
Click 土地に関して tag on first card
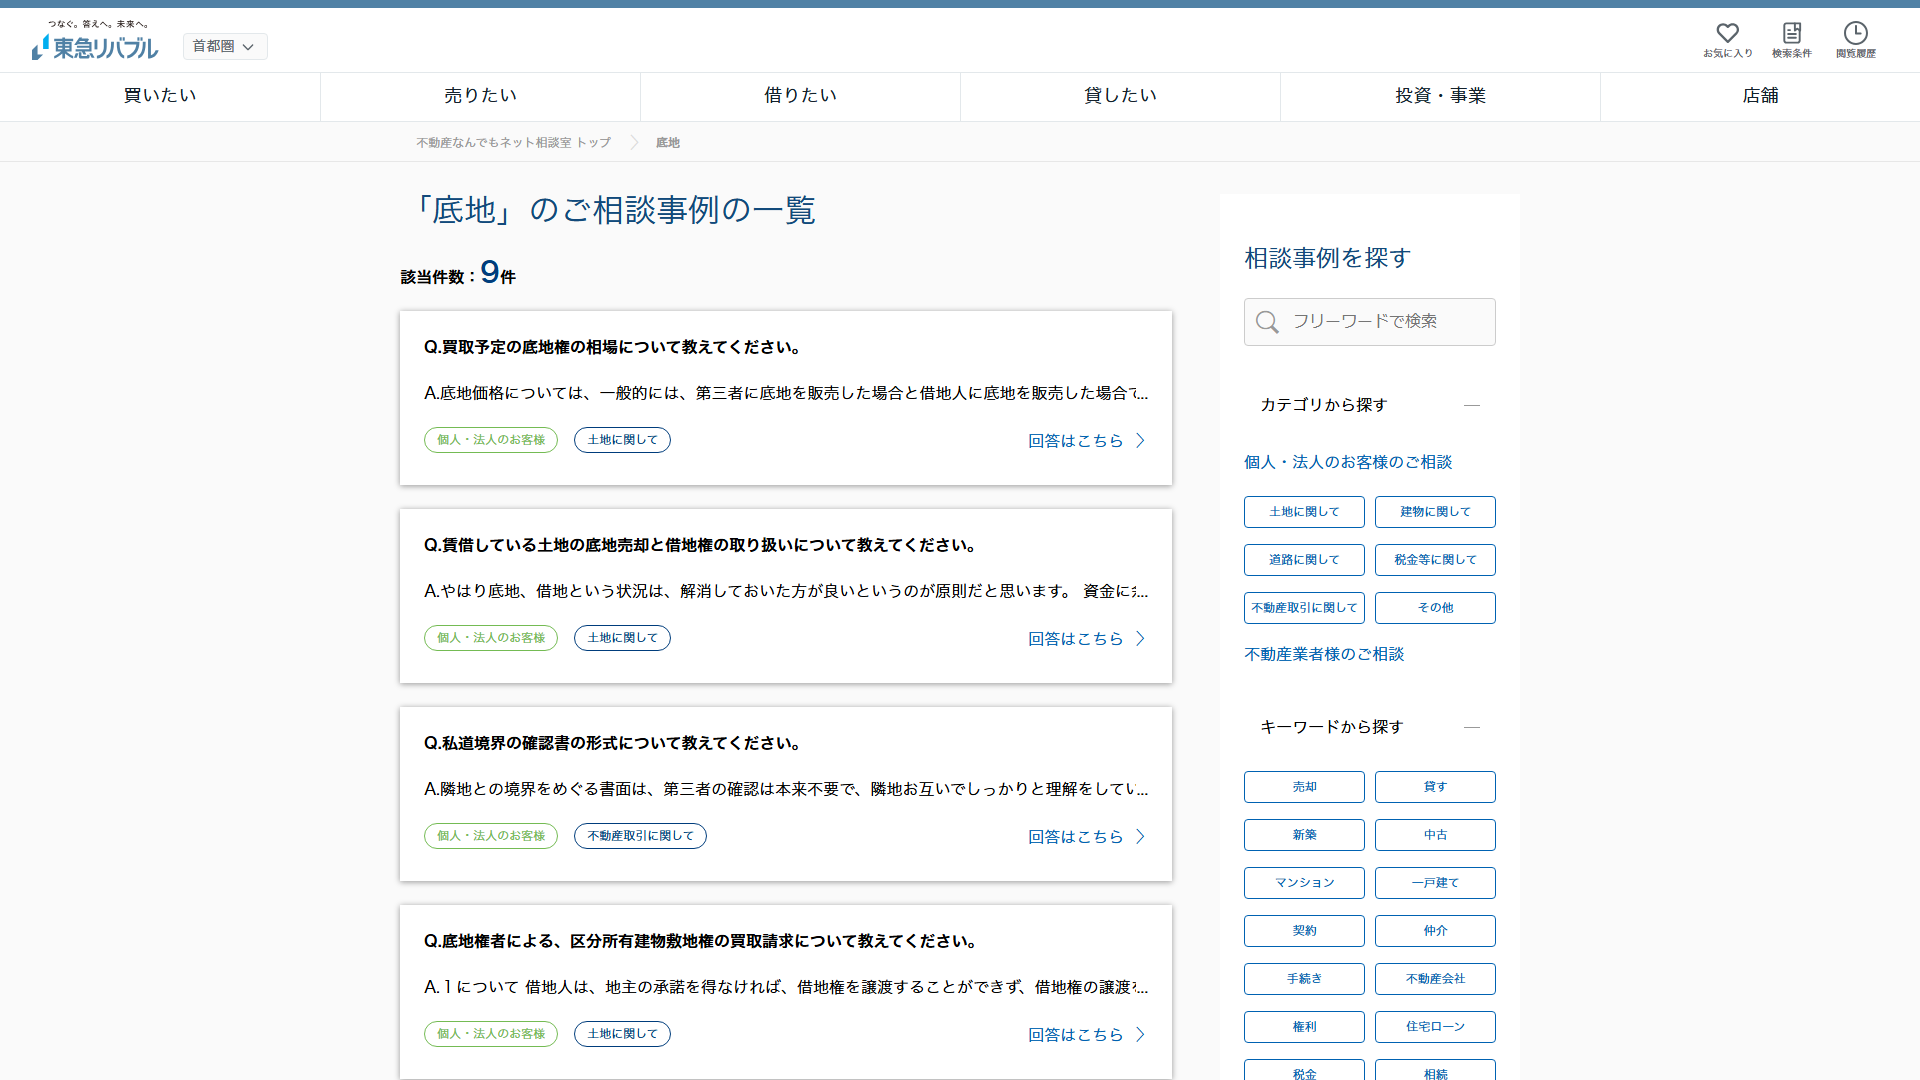click(x=622, y=440)
